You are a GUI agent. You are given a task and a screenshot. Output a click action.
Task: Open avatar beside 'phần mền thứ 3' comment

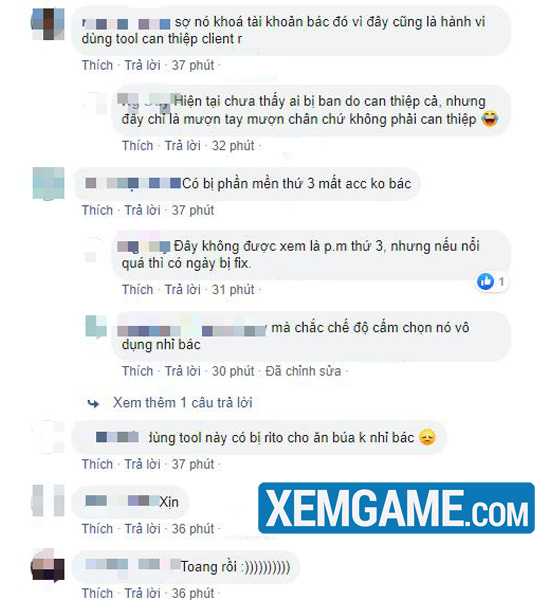tap(48, 183)
